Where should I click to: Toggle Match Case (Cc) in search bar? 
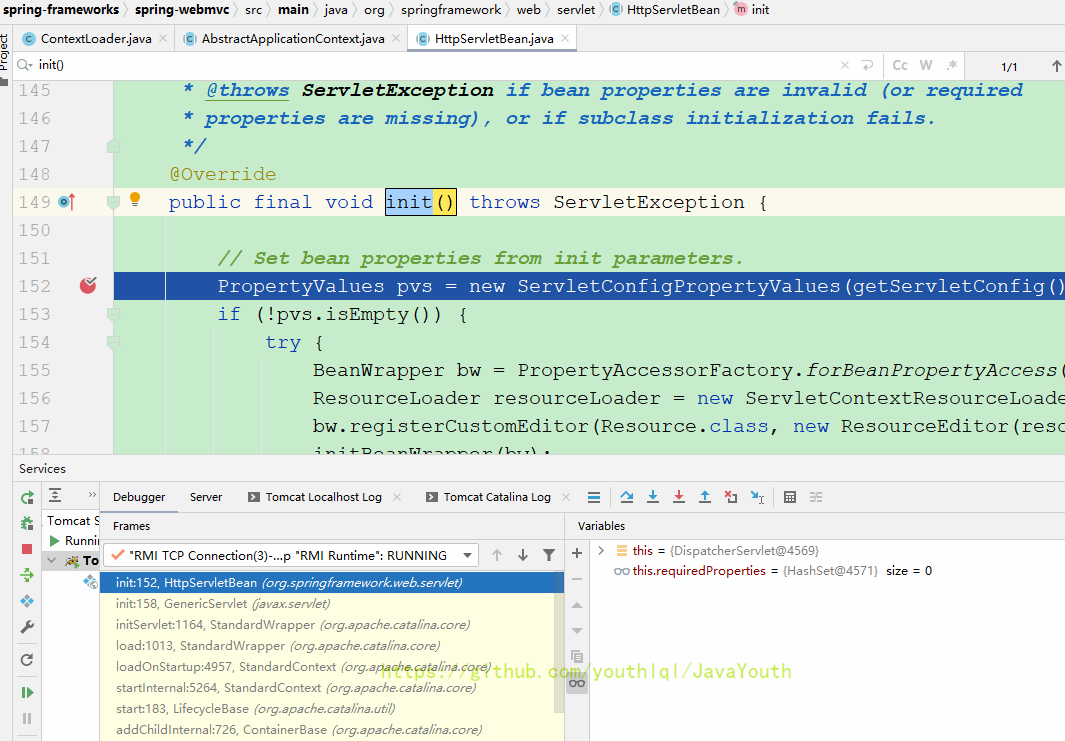[900, 65]
